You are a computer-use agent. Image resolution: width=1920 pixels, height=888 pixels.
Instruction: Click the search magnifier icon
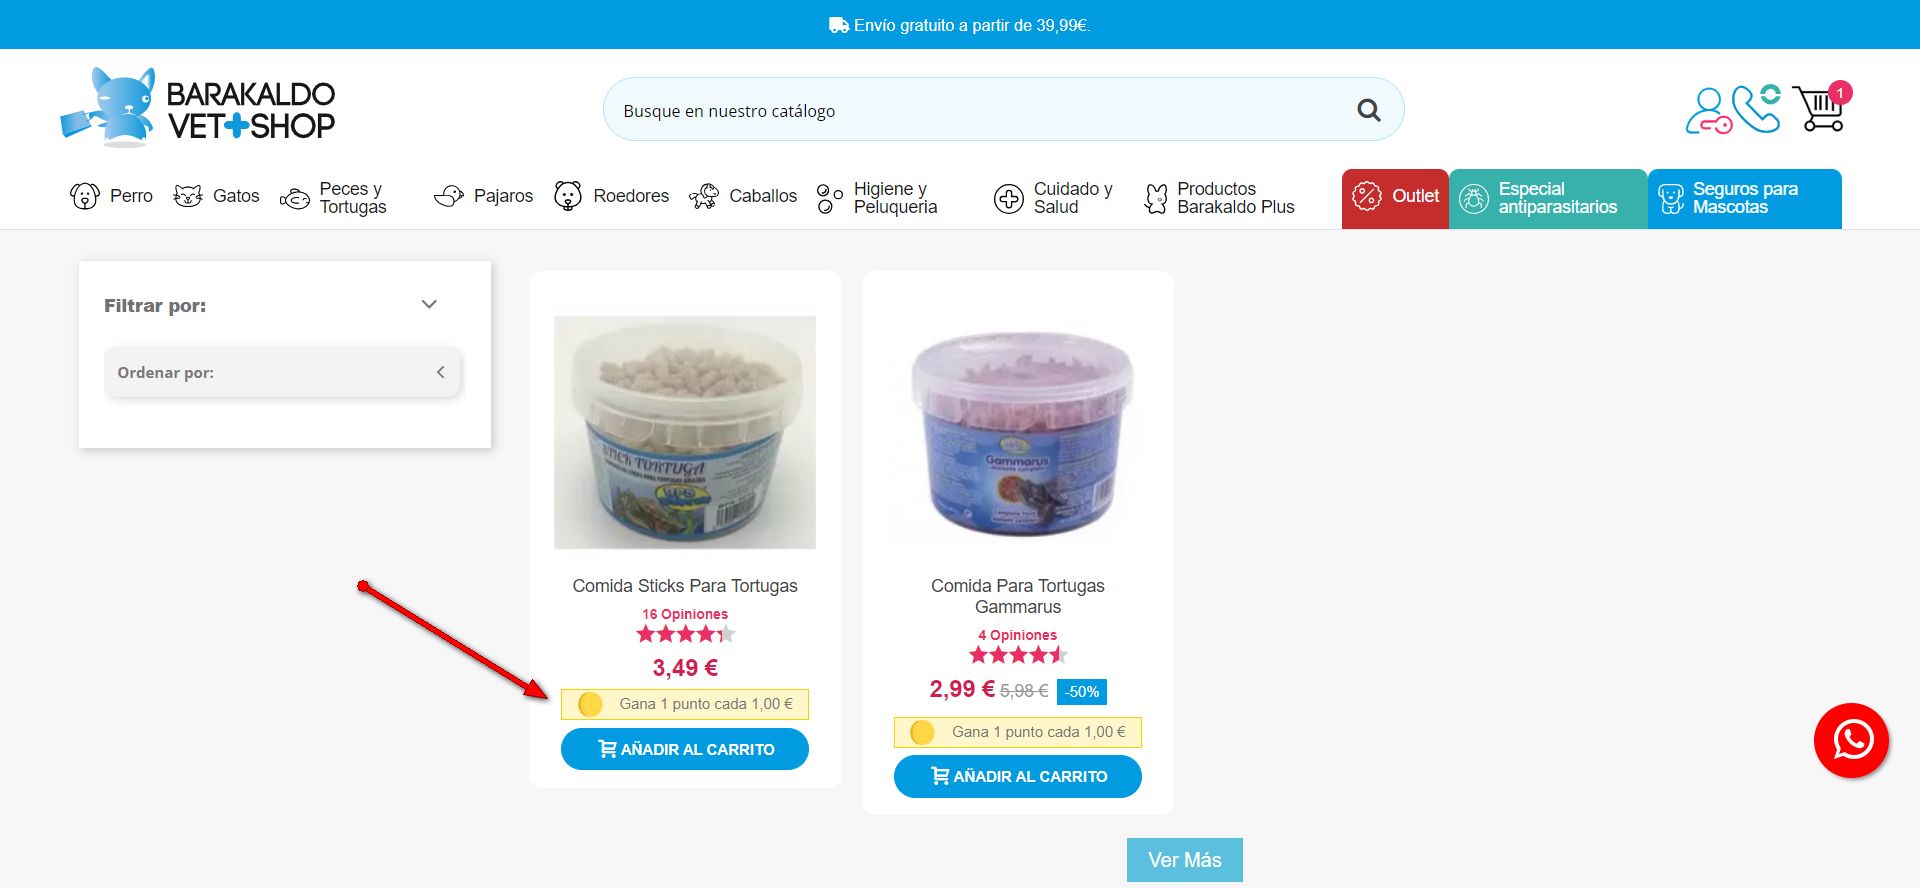1368,110
